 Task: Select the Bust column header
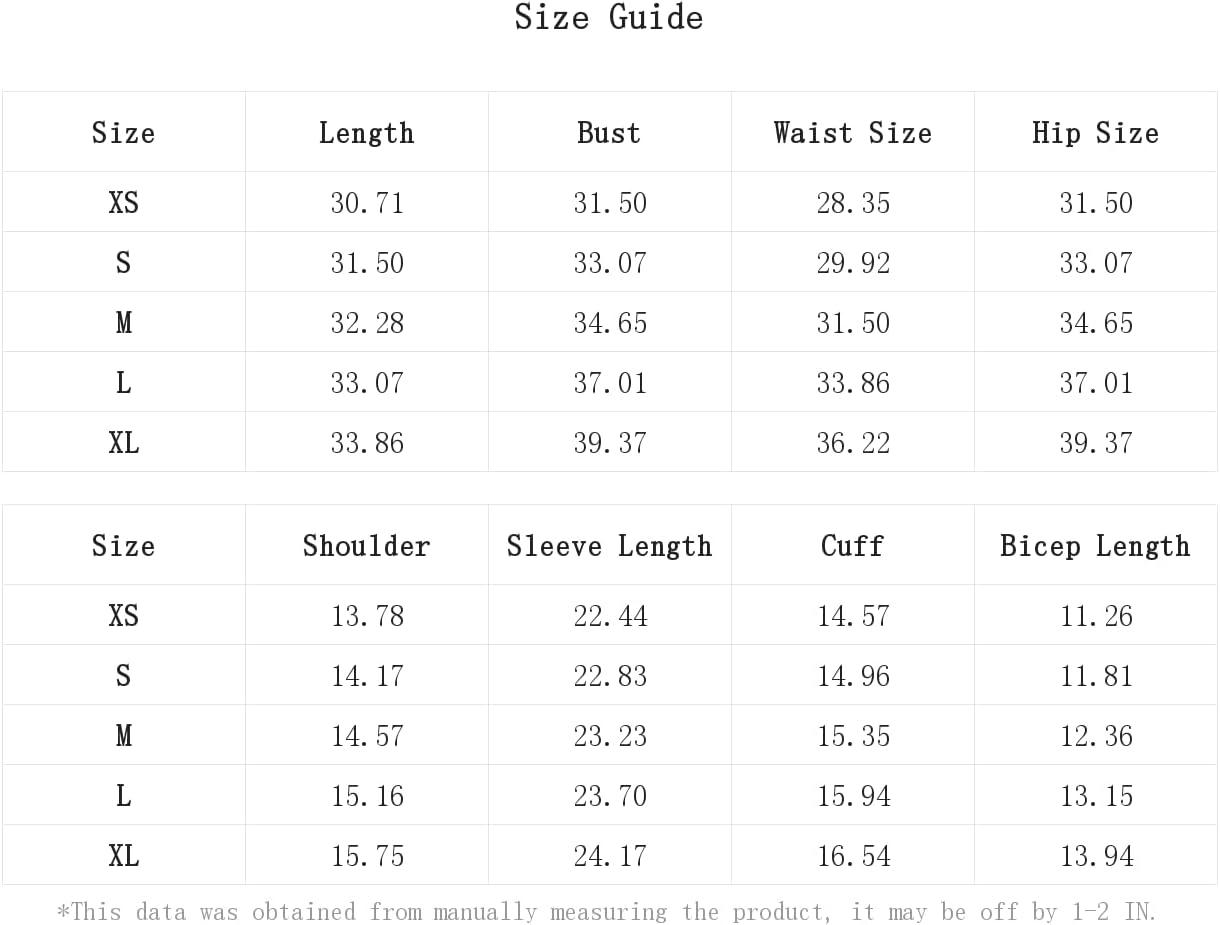(x=609, y=132)
